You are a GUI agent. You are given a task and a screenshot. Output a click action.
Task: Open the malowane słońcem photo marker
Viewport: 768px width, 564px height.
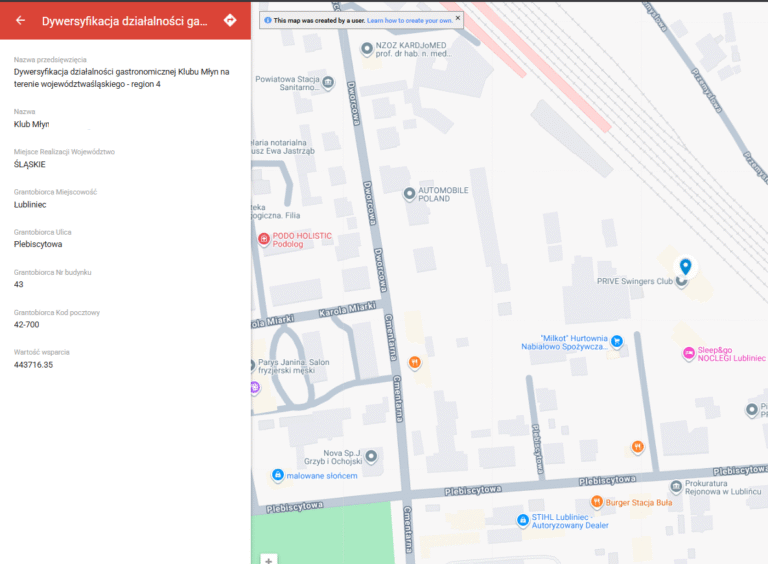(x=277, y=475)
